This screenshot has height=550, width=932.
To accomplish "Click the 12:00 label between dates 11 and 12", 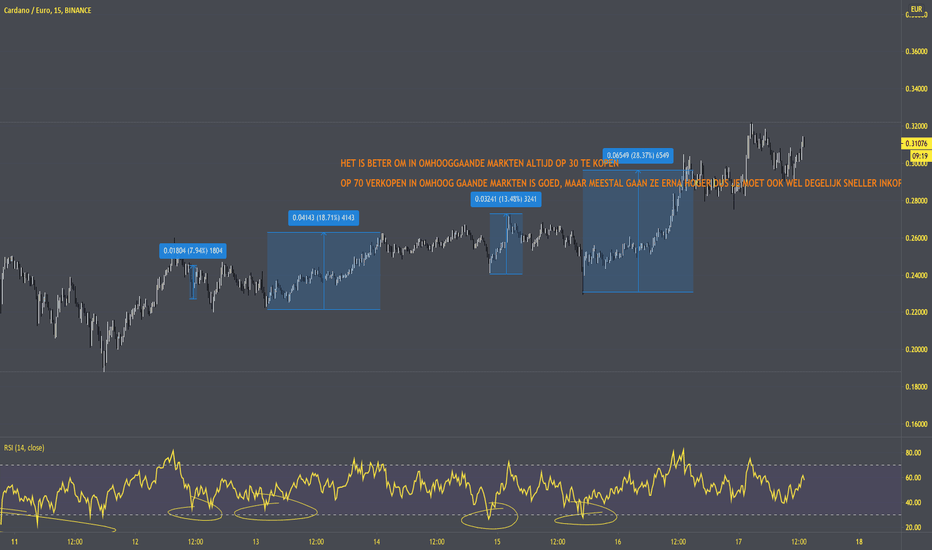I will 75,542.
